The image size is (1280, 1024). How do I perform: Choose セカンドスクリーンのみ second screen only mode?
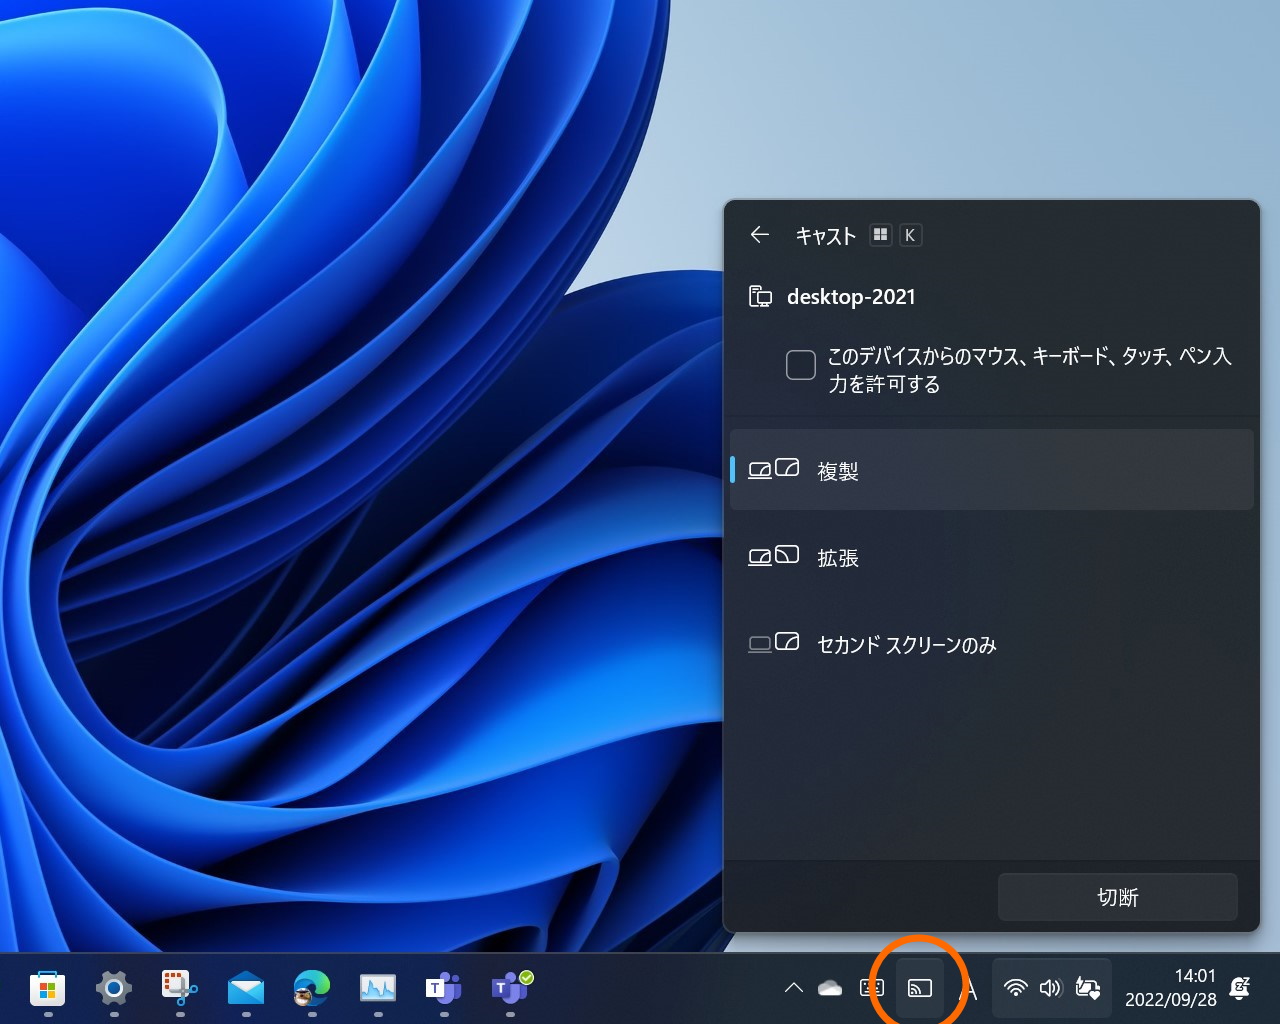pos(991,644)
